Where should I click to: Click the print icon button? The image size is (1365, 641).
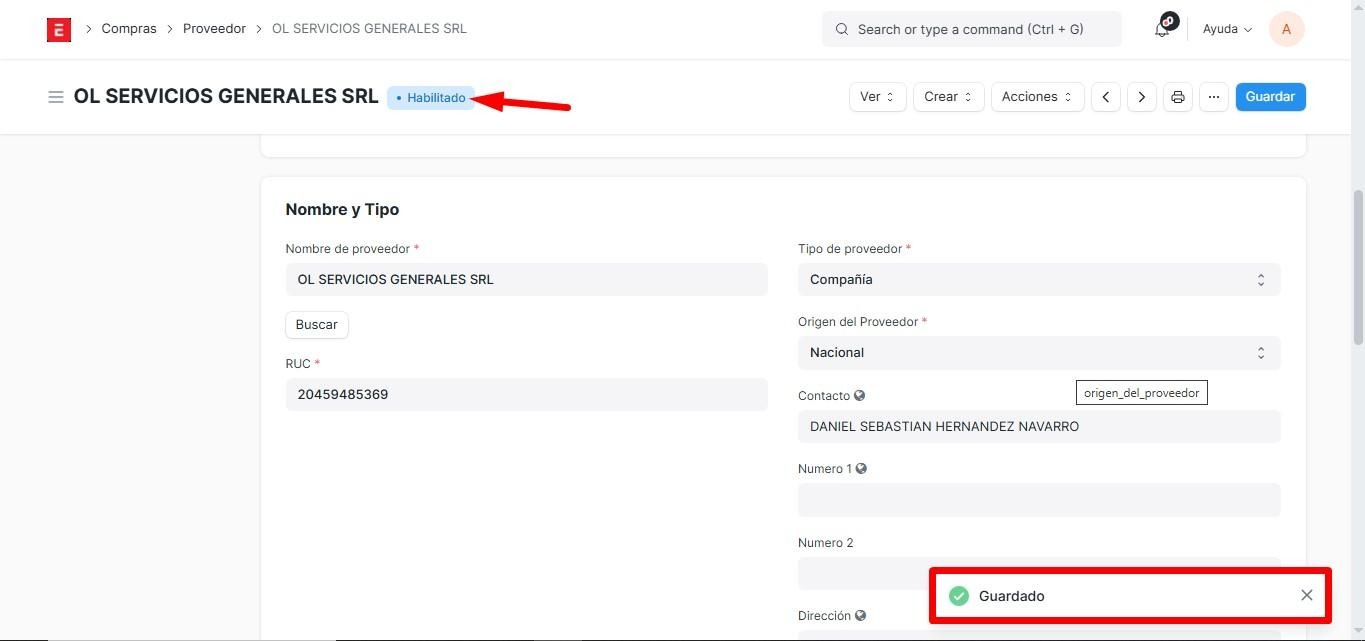tap(1177, 97)
